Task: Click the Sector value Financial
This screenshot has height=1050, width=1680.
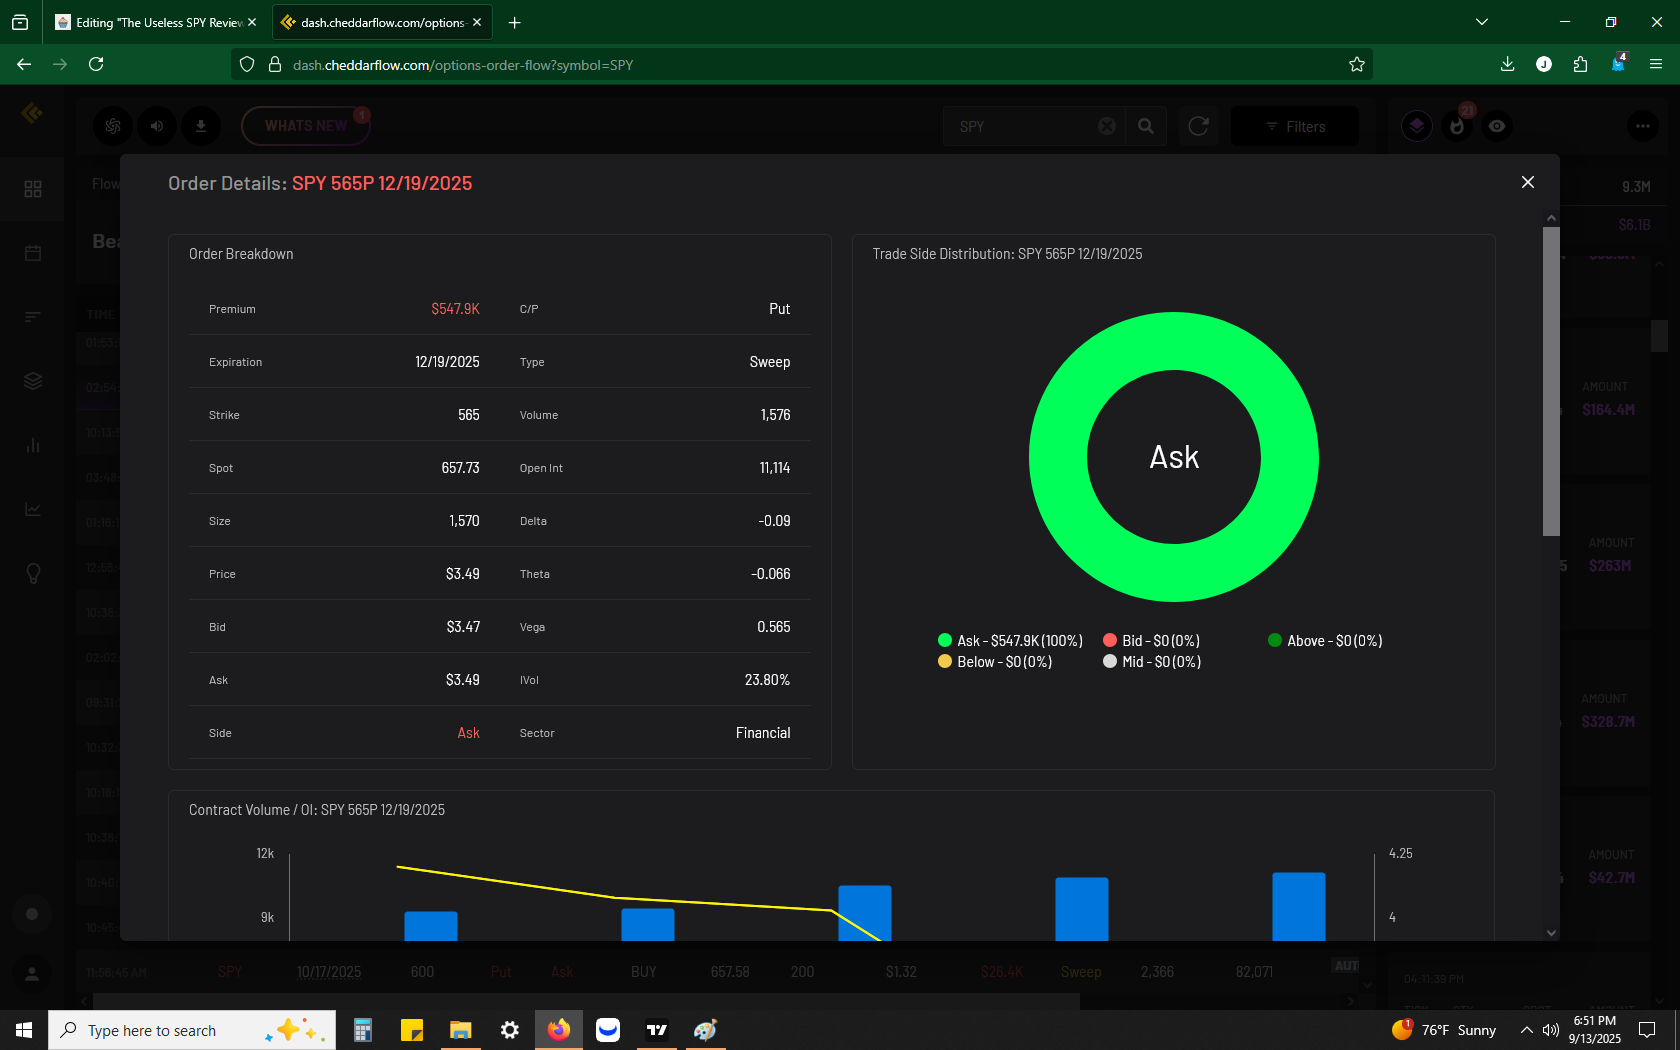Action: point(763,733)
